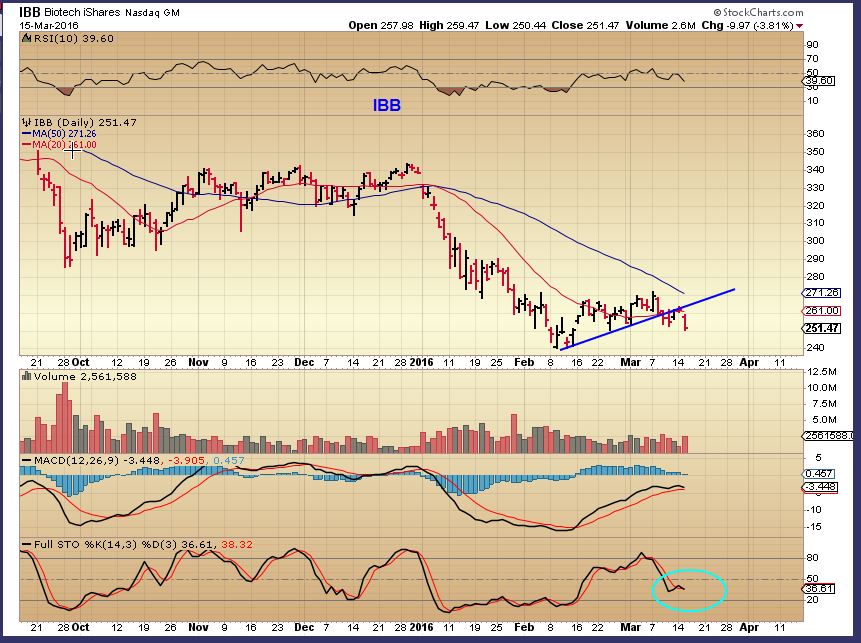Click the blue line swatch before MA(50)

tap(26, 134)
